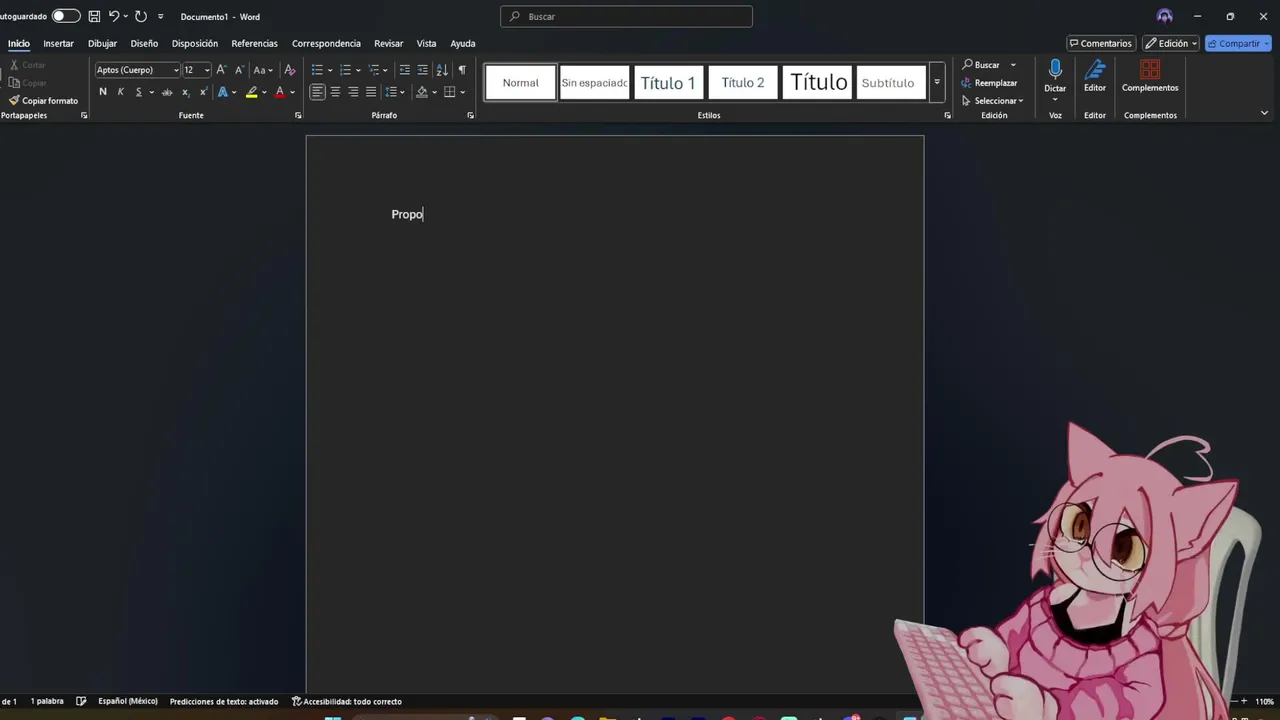Toggle italic (K) formatting
This screenshot has width=1280, height=720.
[x=121, y=91]
